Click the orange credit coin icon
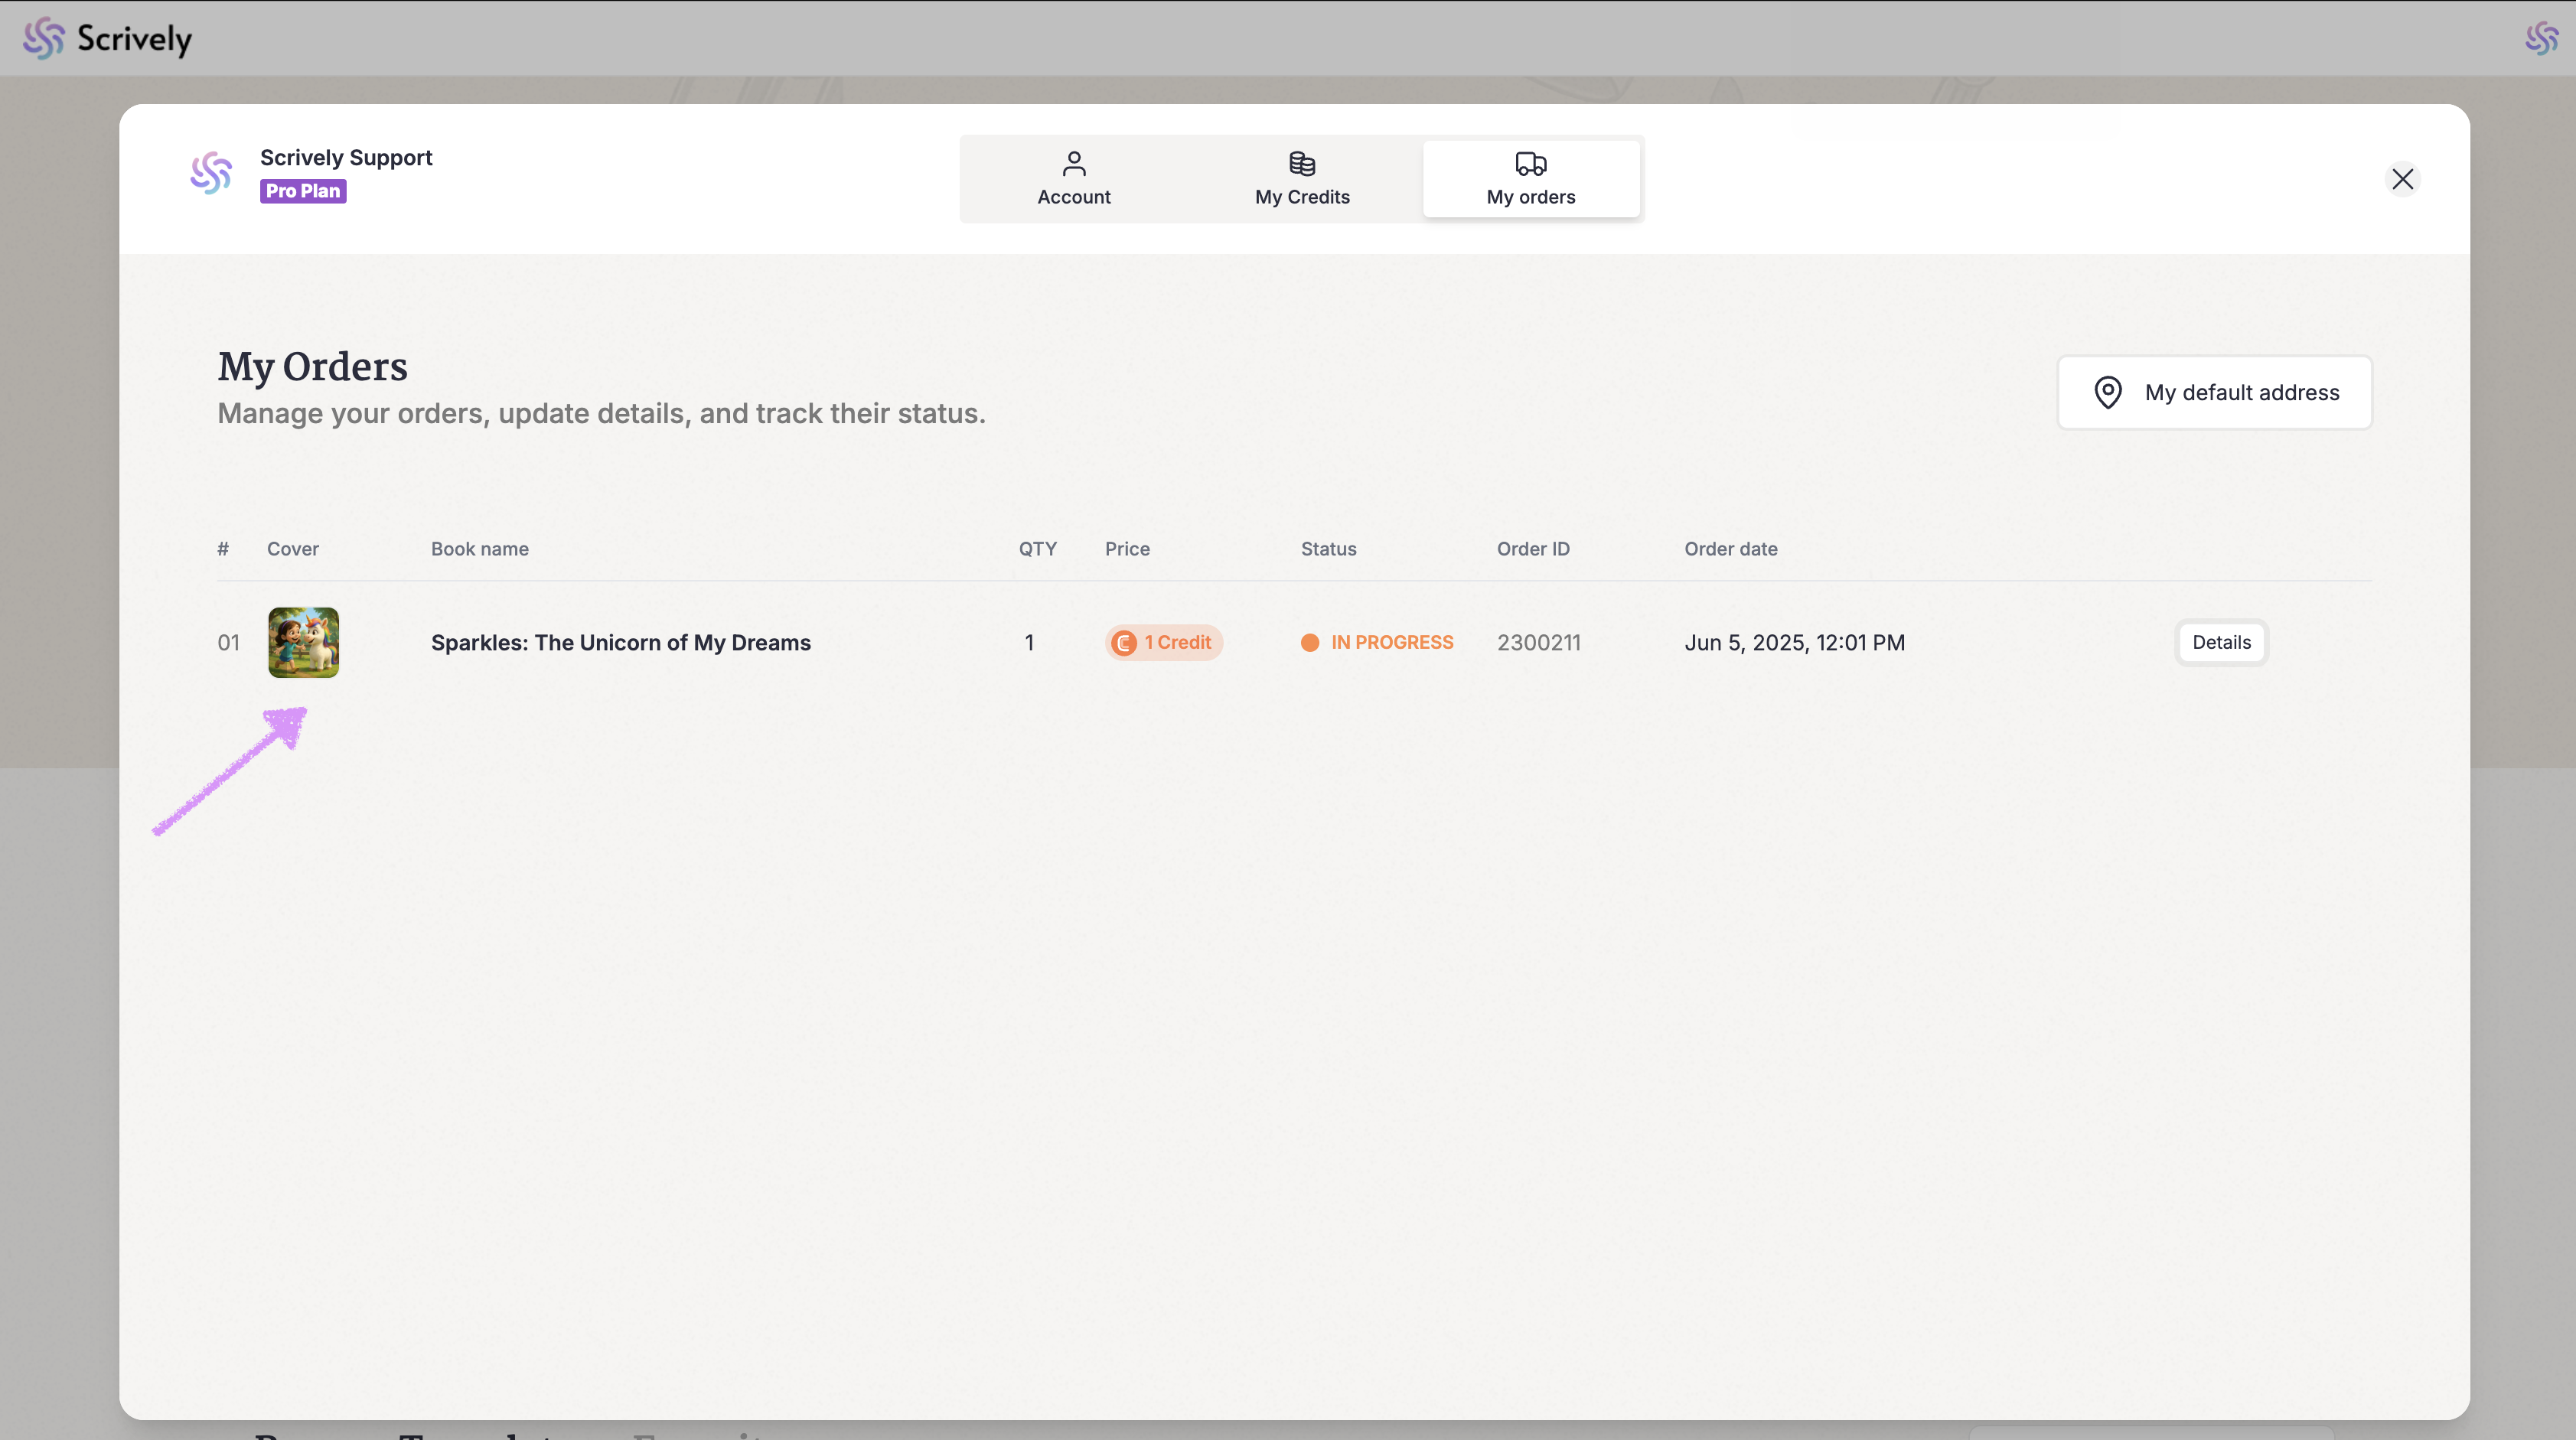Screen dimensions: 2576x1440 pyautogui.click(x=1124, y=643)
